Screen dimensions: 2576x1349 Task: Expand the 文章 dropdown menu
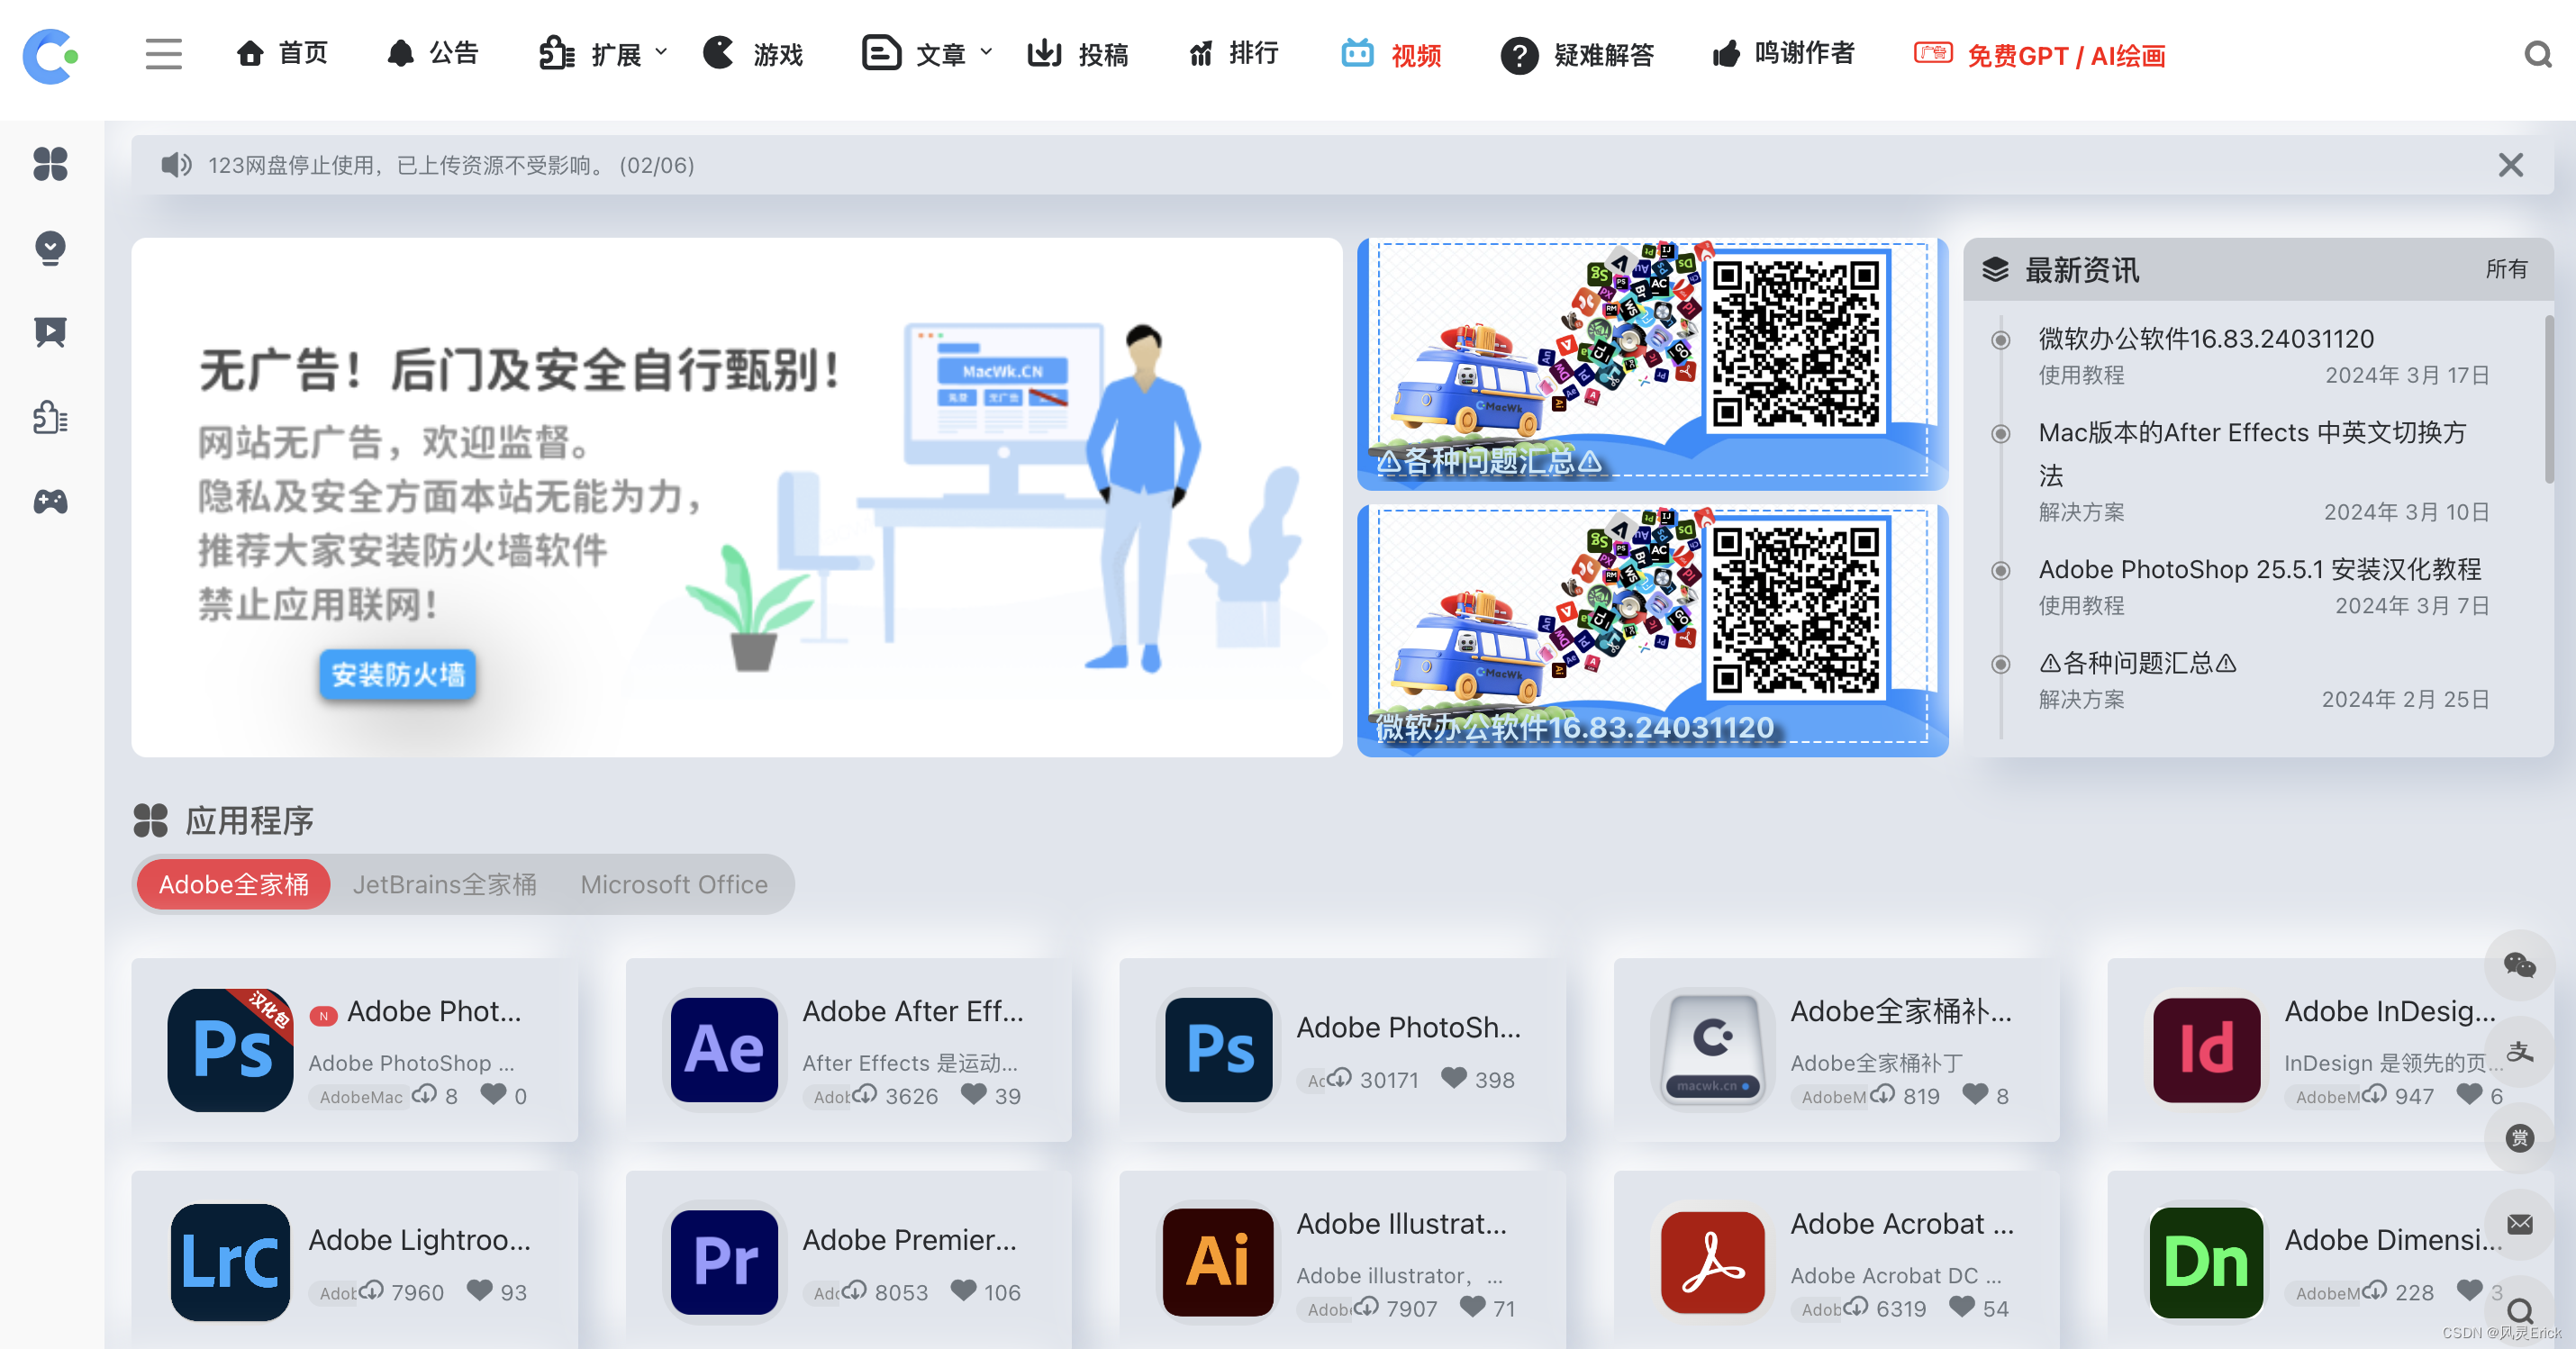click(x=927, y=54)
